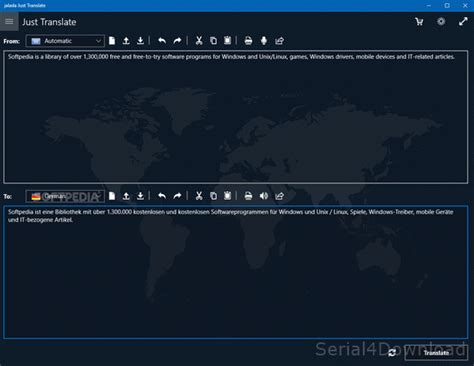The width and height of the screenshot is (474, 366).
Task: Copy translated text using To toolbar copy icon
Action: 213,196
